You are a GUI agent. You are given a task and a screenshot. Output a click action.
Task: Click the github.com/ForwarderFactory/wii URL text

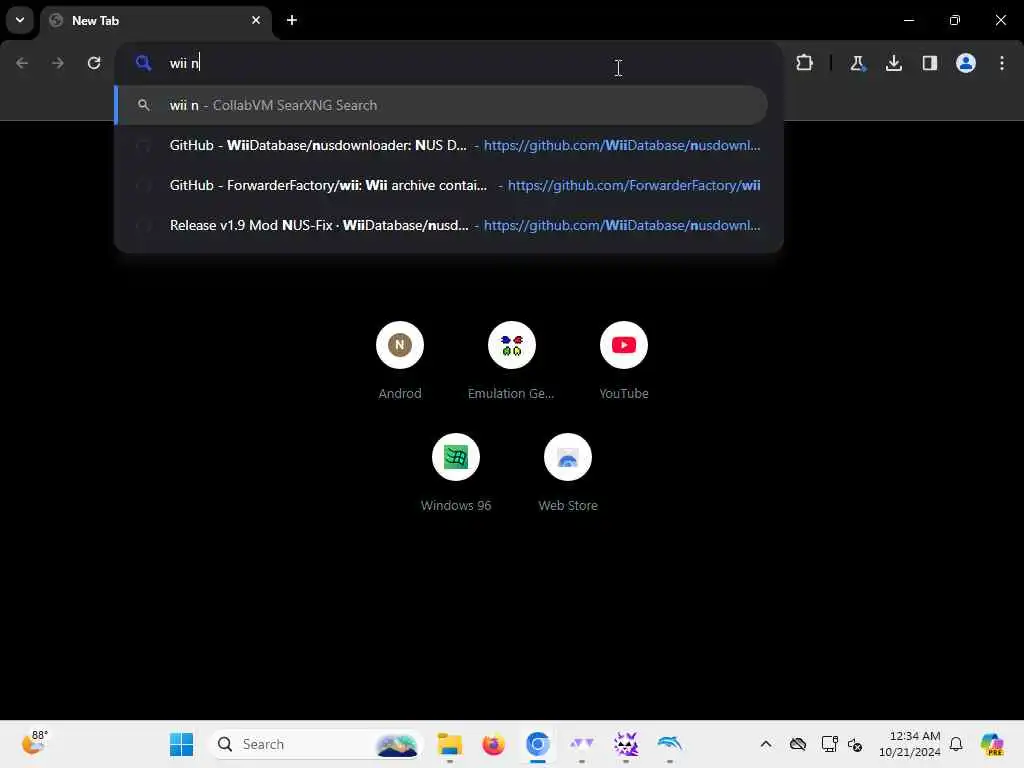click(633, 185)
